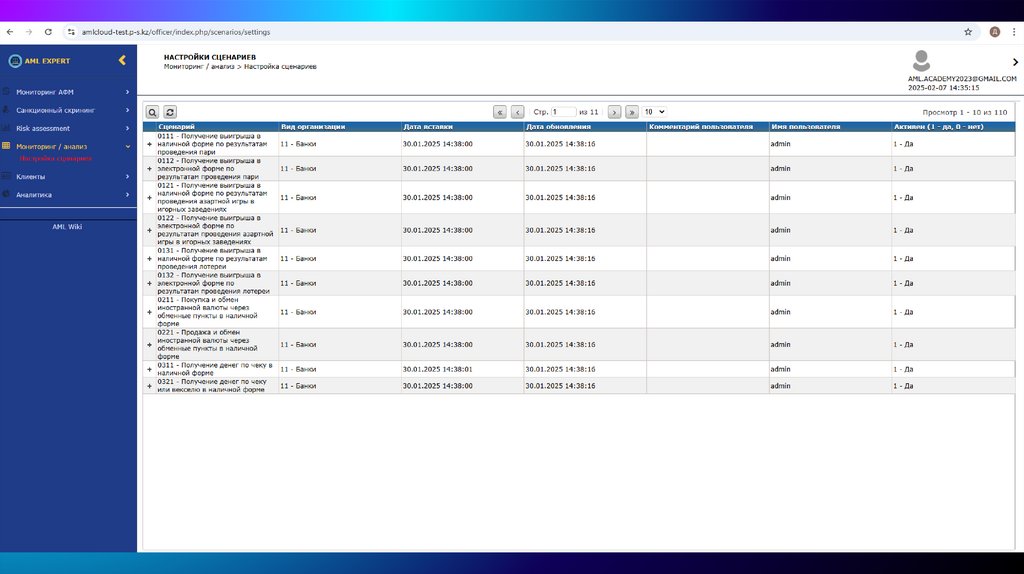Expand row for scenario 0321

(150, 387)
